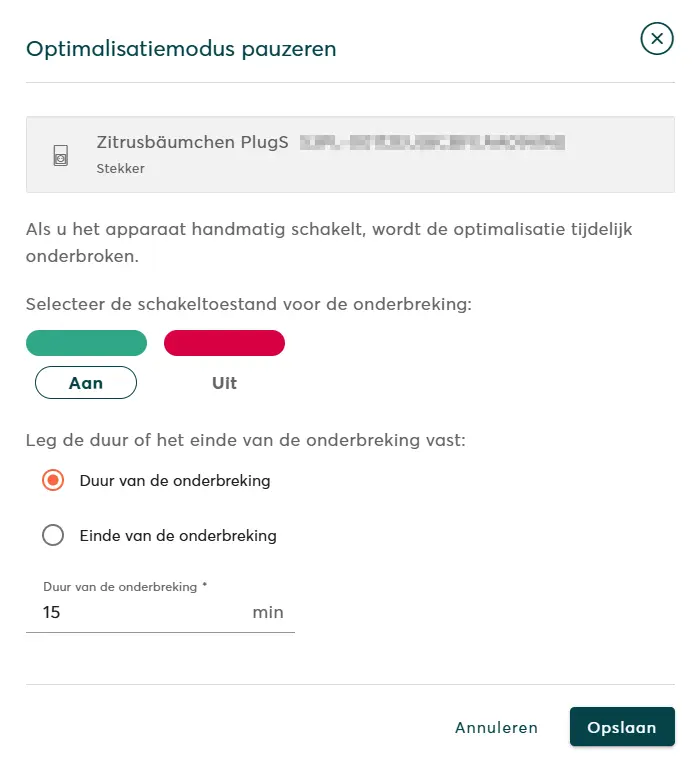Save with the Opslaan button
The image size is (699, 772).
(622, 727)
